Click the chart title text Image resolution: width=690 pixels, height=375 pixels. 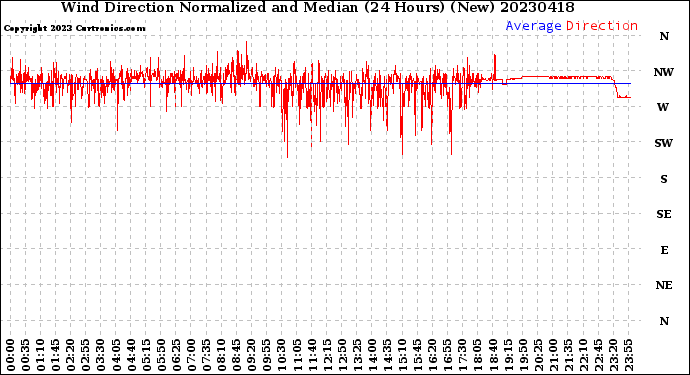[x=317, y=7]
